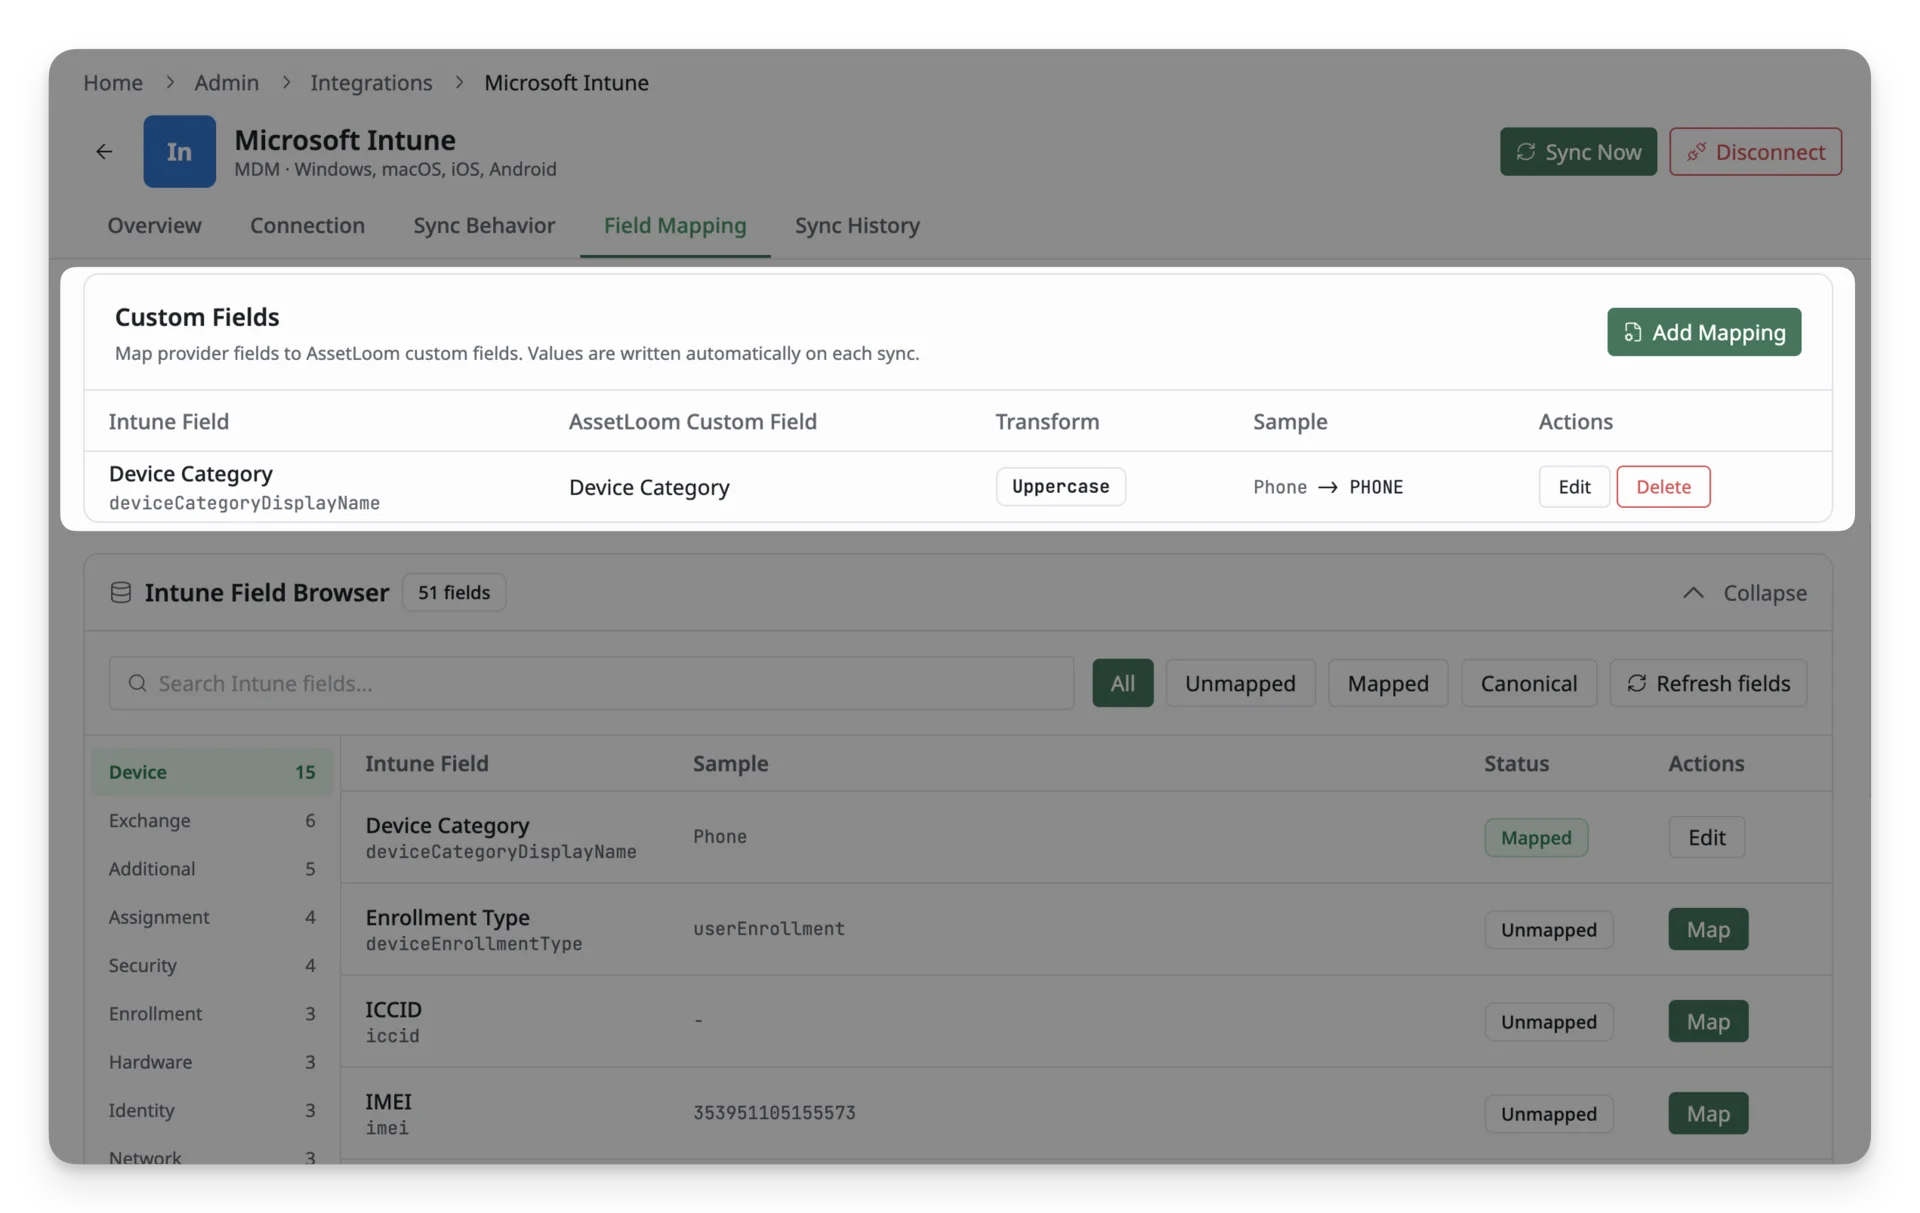Click the Disconnect button
The width and height of the screenshot is (1920, 1213).
pyautogui.click(x=1755, y=152)
